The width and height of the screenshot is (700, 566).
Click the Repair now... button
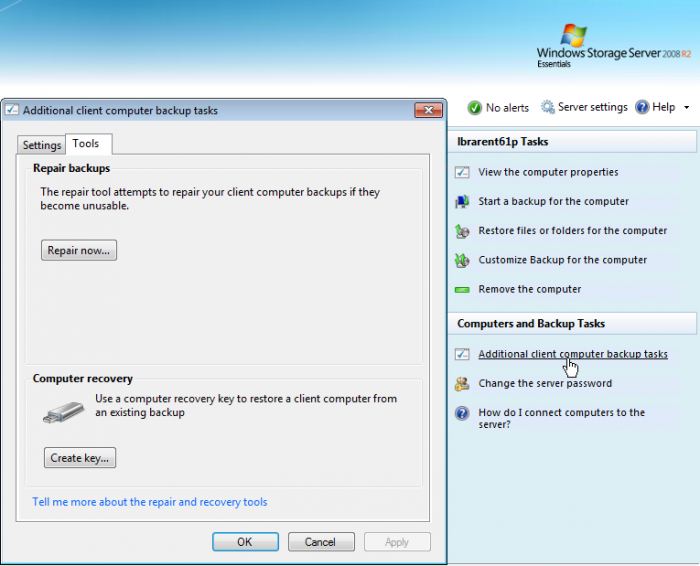pyautogui.click(x=79, y=250)
